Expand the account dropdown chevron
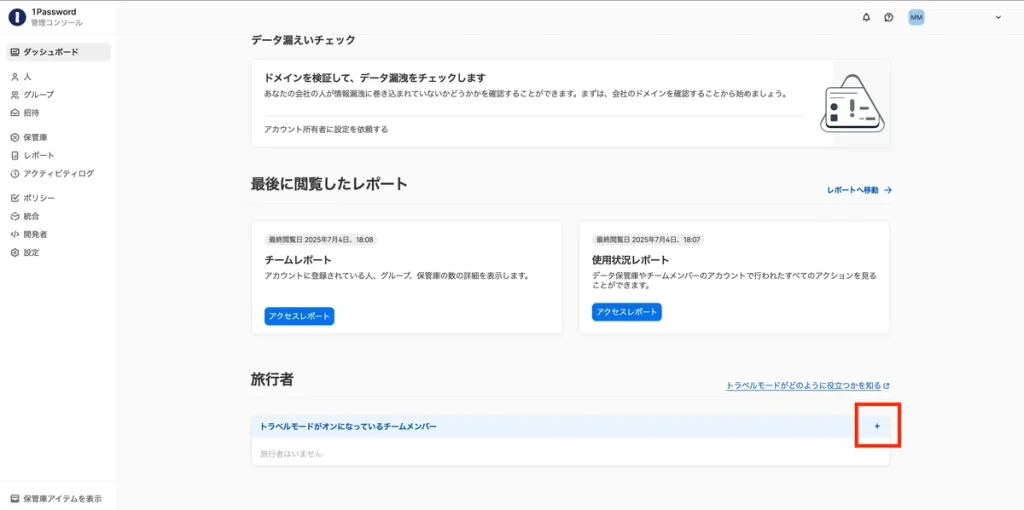The width and height of the screenshot is (1024, 510). click(998, 17)
